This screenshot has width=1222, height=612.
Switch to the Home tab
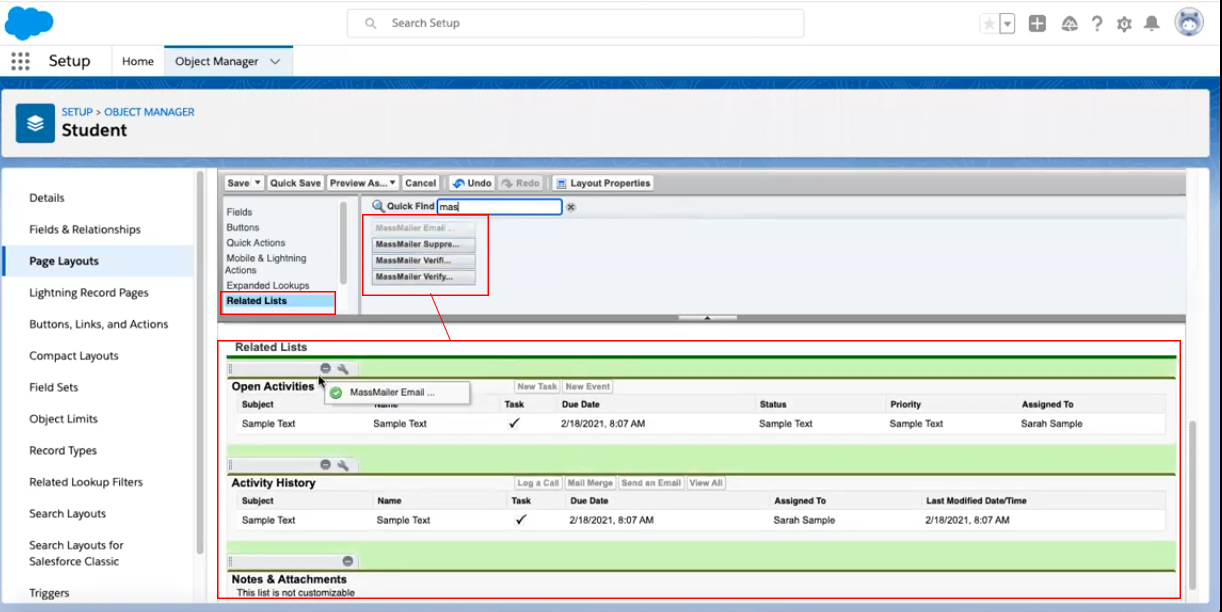138,61
